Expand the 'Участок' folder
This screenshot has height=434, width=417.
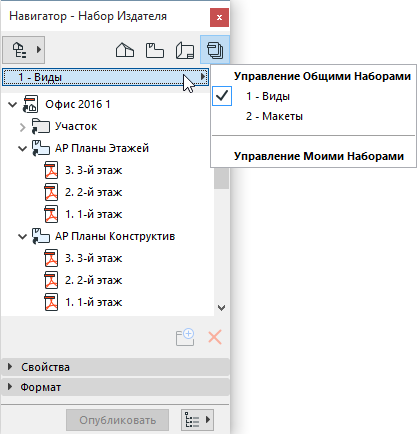[23, 127]
